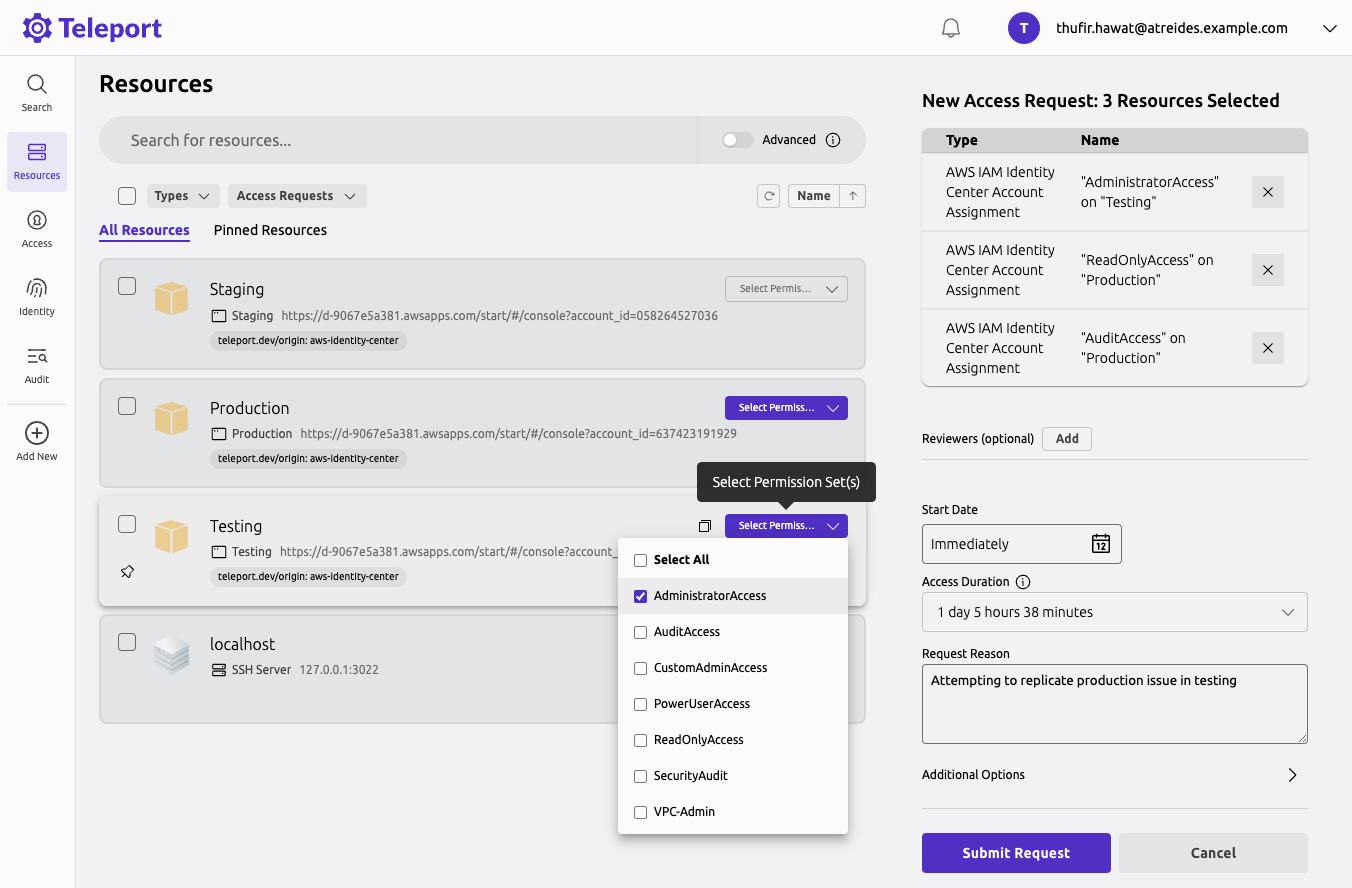Click the Submit Request button
The height and width of the screenshot is (888, 1352).
(1016, 852)
